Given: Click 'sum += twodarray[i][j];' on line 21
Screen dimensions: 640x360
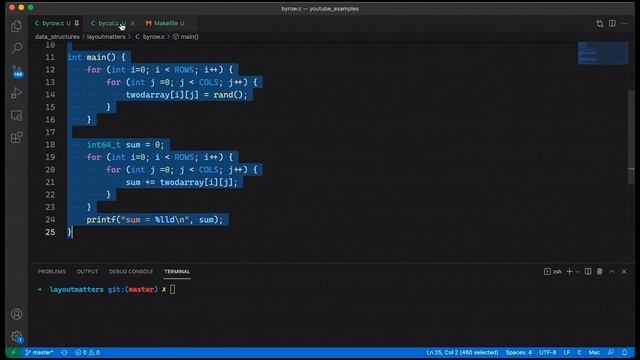Looking at the screenshot, I should (x=181, y=182).
